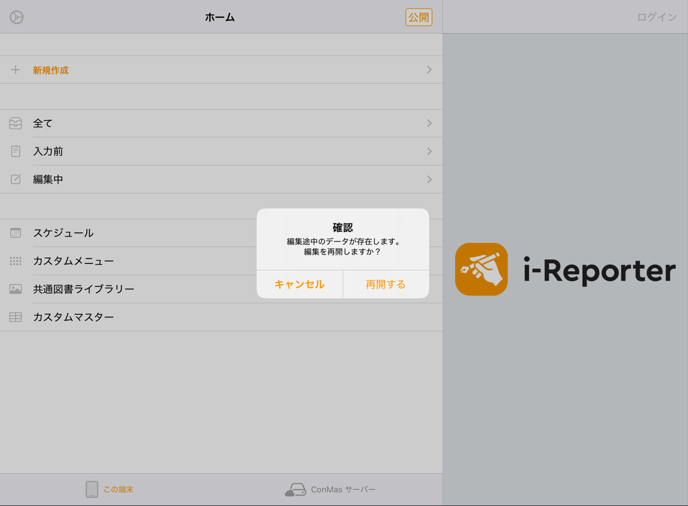Open the settings gear icon in the header
This screenshot has width=688, height=506.
17,18
